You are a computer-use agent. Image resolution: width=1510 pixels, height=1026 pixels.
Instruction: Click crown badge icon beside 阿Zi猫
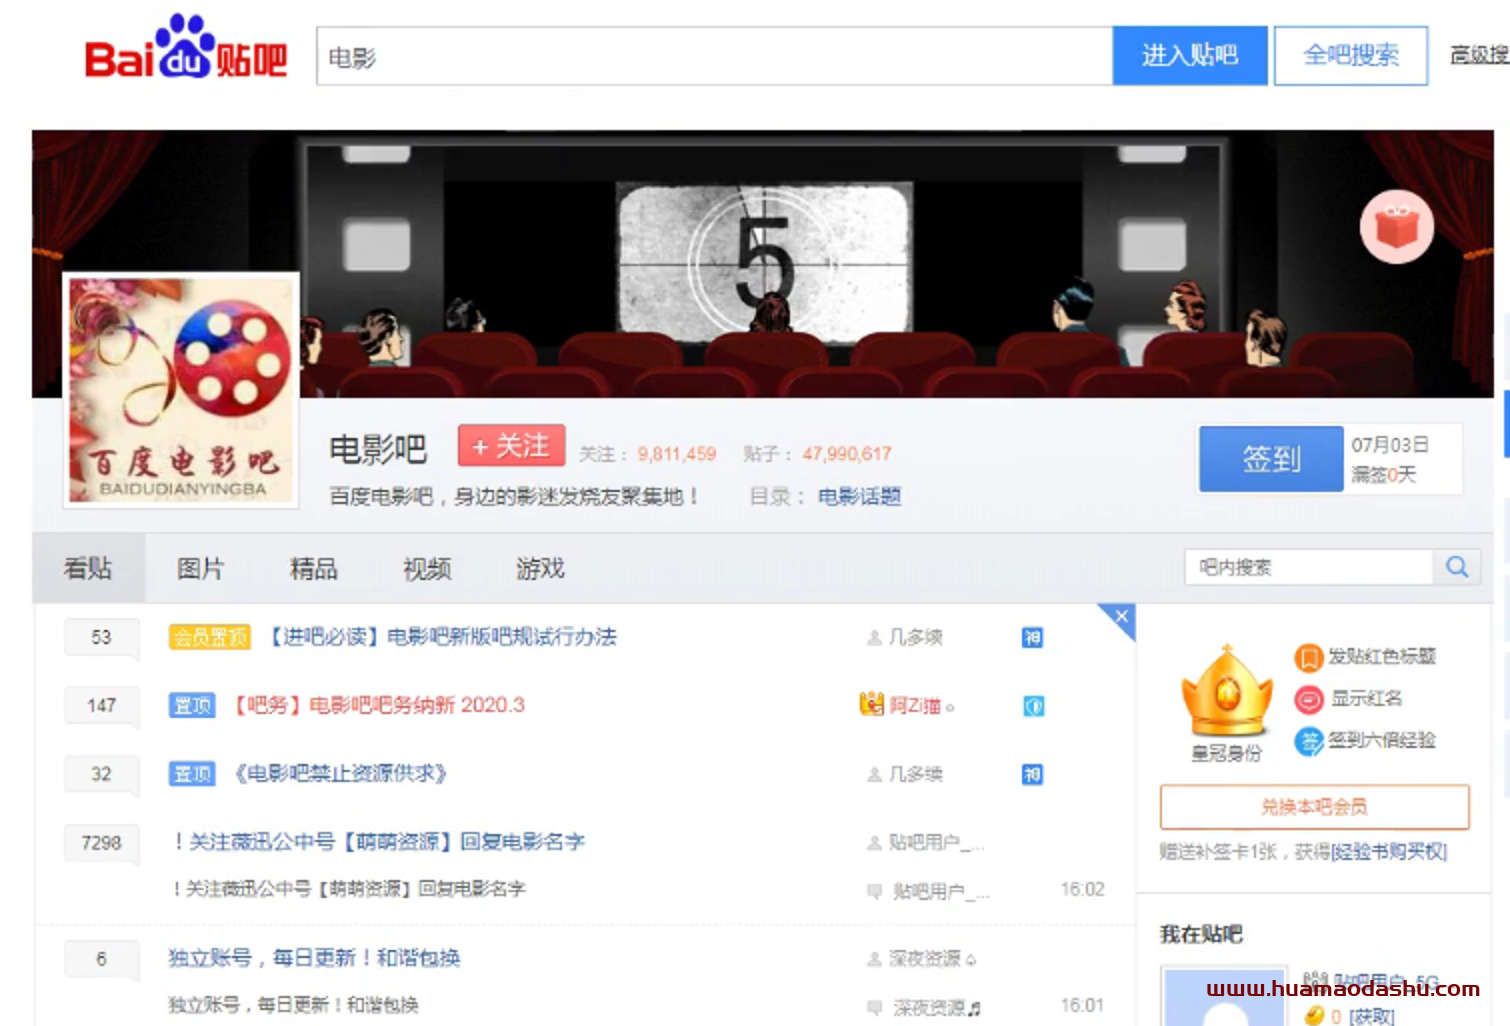(872, 703)
